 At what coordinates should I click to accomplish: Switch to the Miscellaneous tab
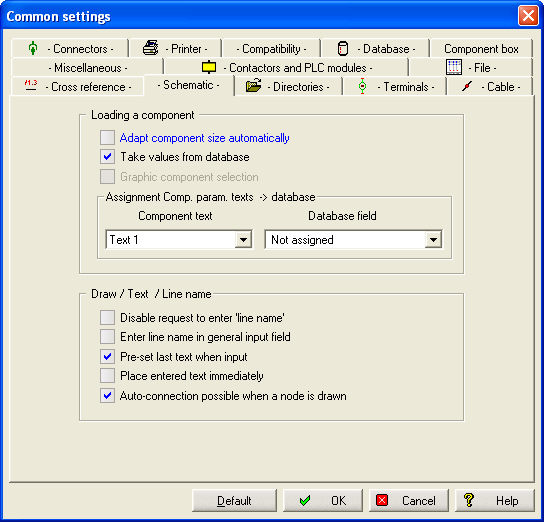[88, 68]
